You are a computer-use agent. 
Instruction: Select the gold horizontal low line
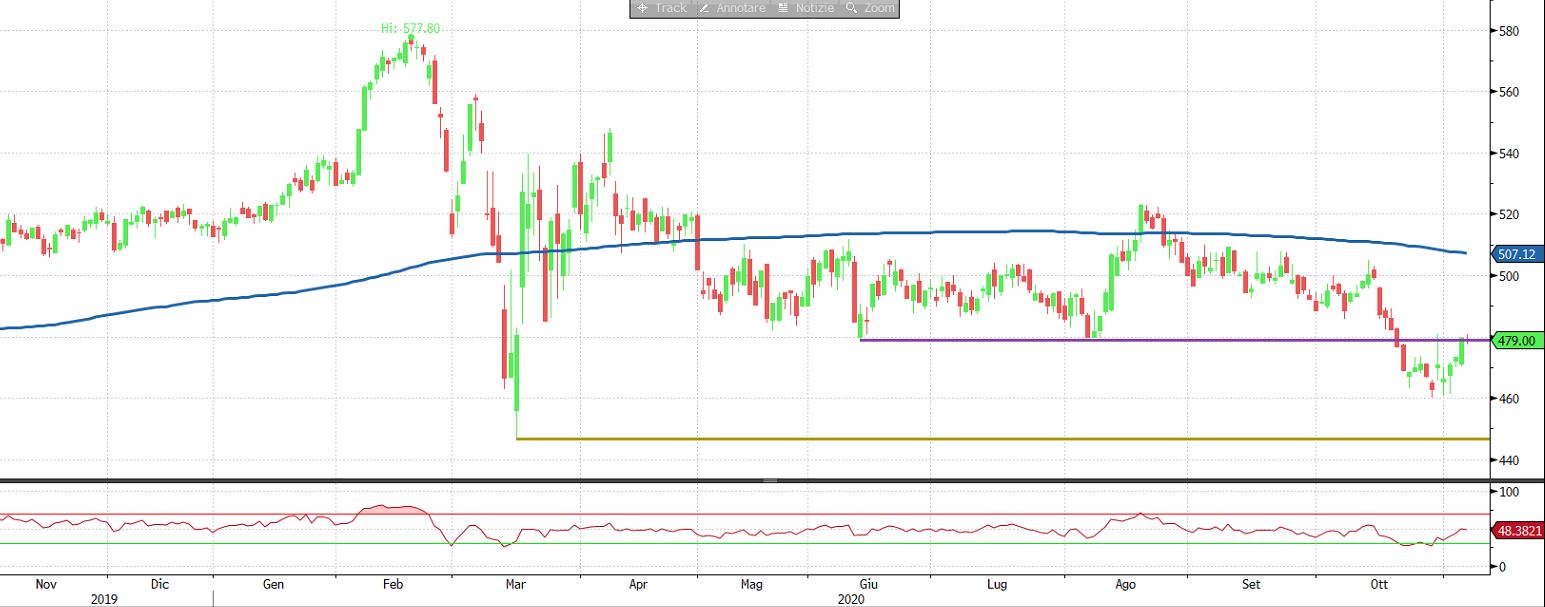pyautogui.click(x=1002, y=439)
